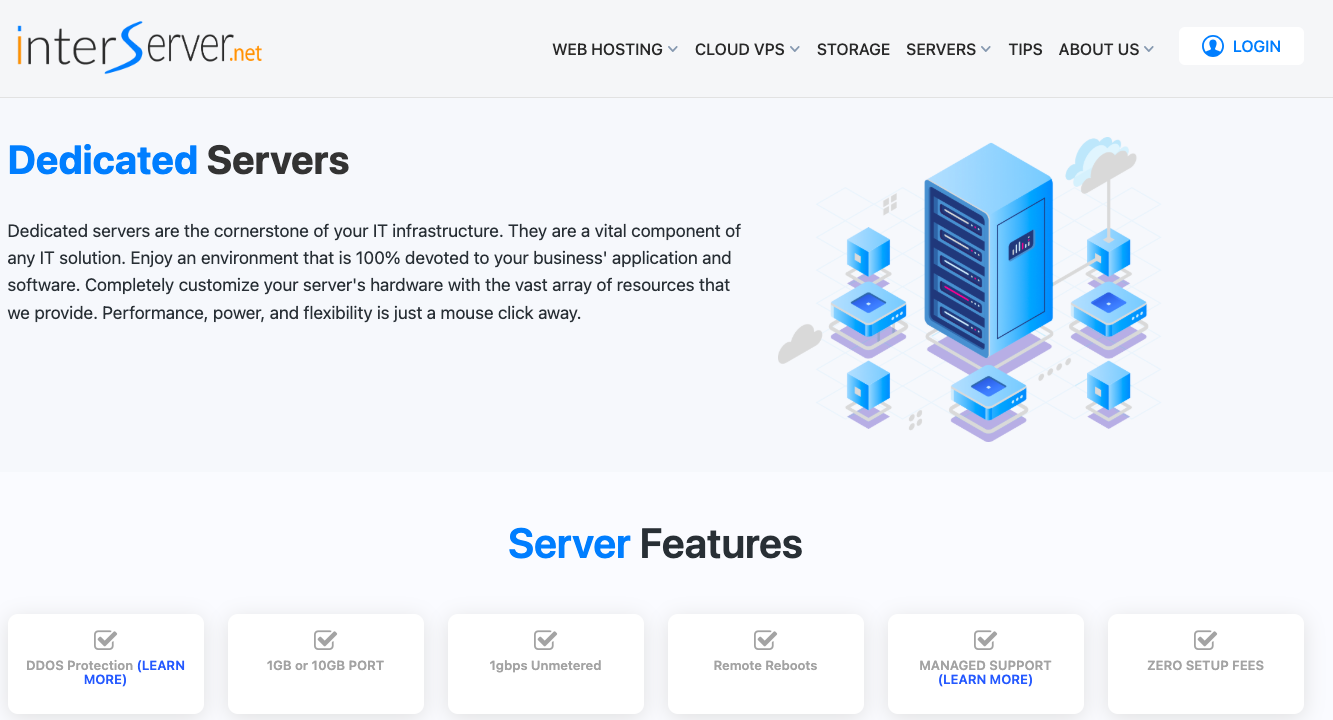Go to the Storage page
Image resolution: width=1333 pixels, height=720 pixels.
[x=853, y=49]
